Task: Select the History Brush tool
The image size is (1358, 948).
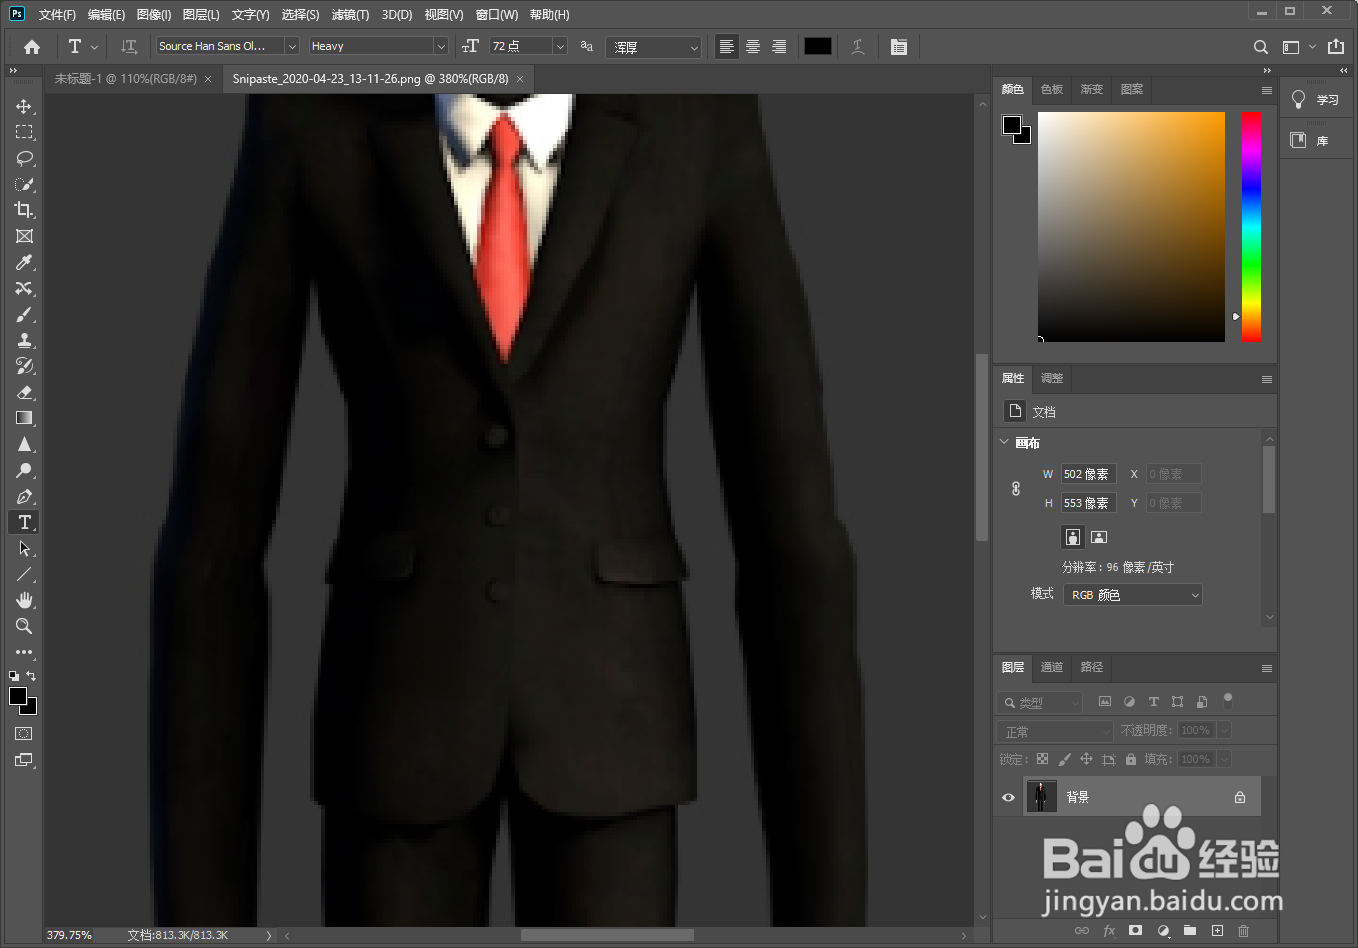Action: pos(24,366)
